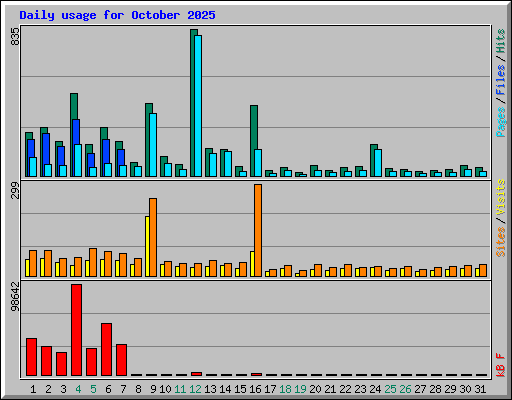Click the red KB bar for day 1

pos(31,357)
